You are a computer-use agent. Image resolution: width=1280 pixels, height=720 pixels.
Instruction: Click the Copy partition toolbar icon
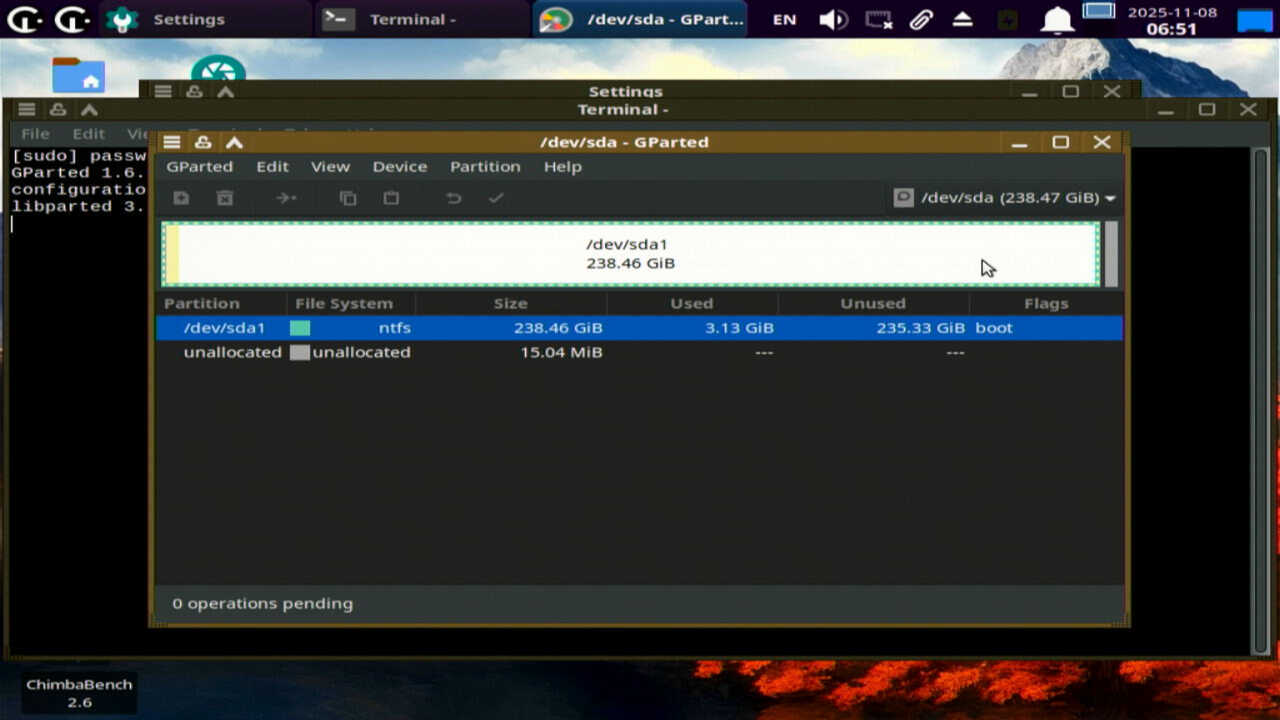tap(348, 198)
